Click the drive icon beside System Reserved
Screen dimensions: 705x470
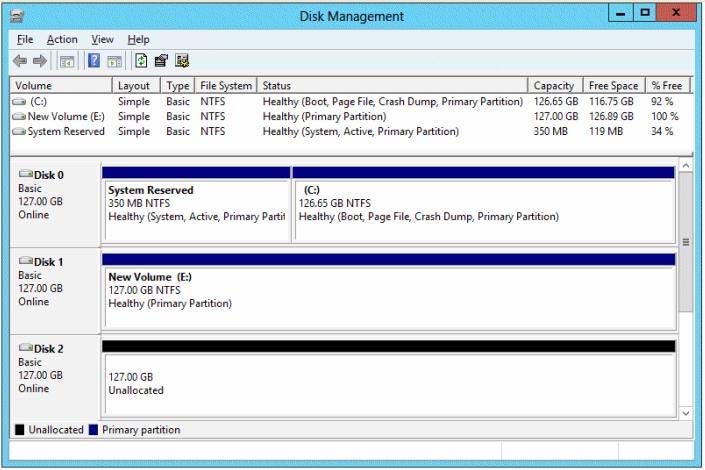[x=19, y=131]
